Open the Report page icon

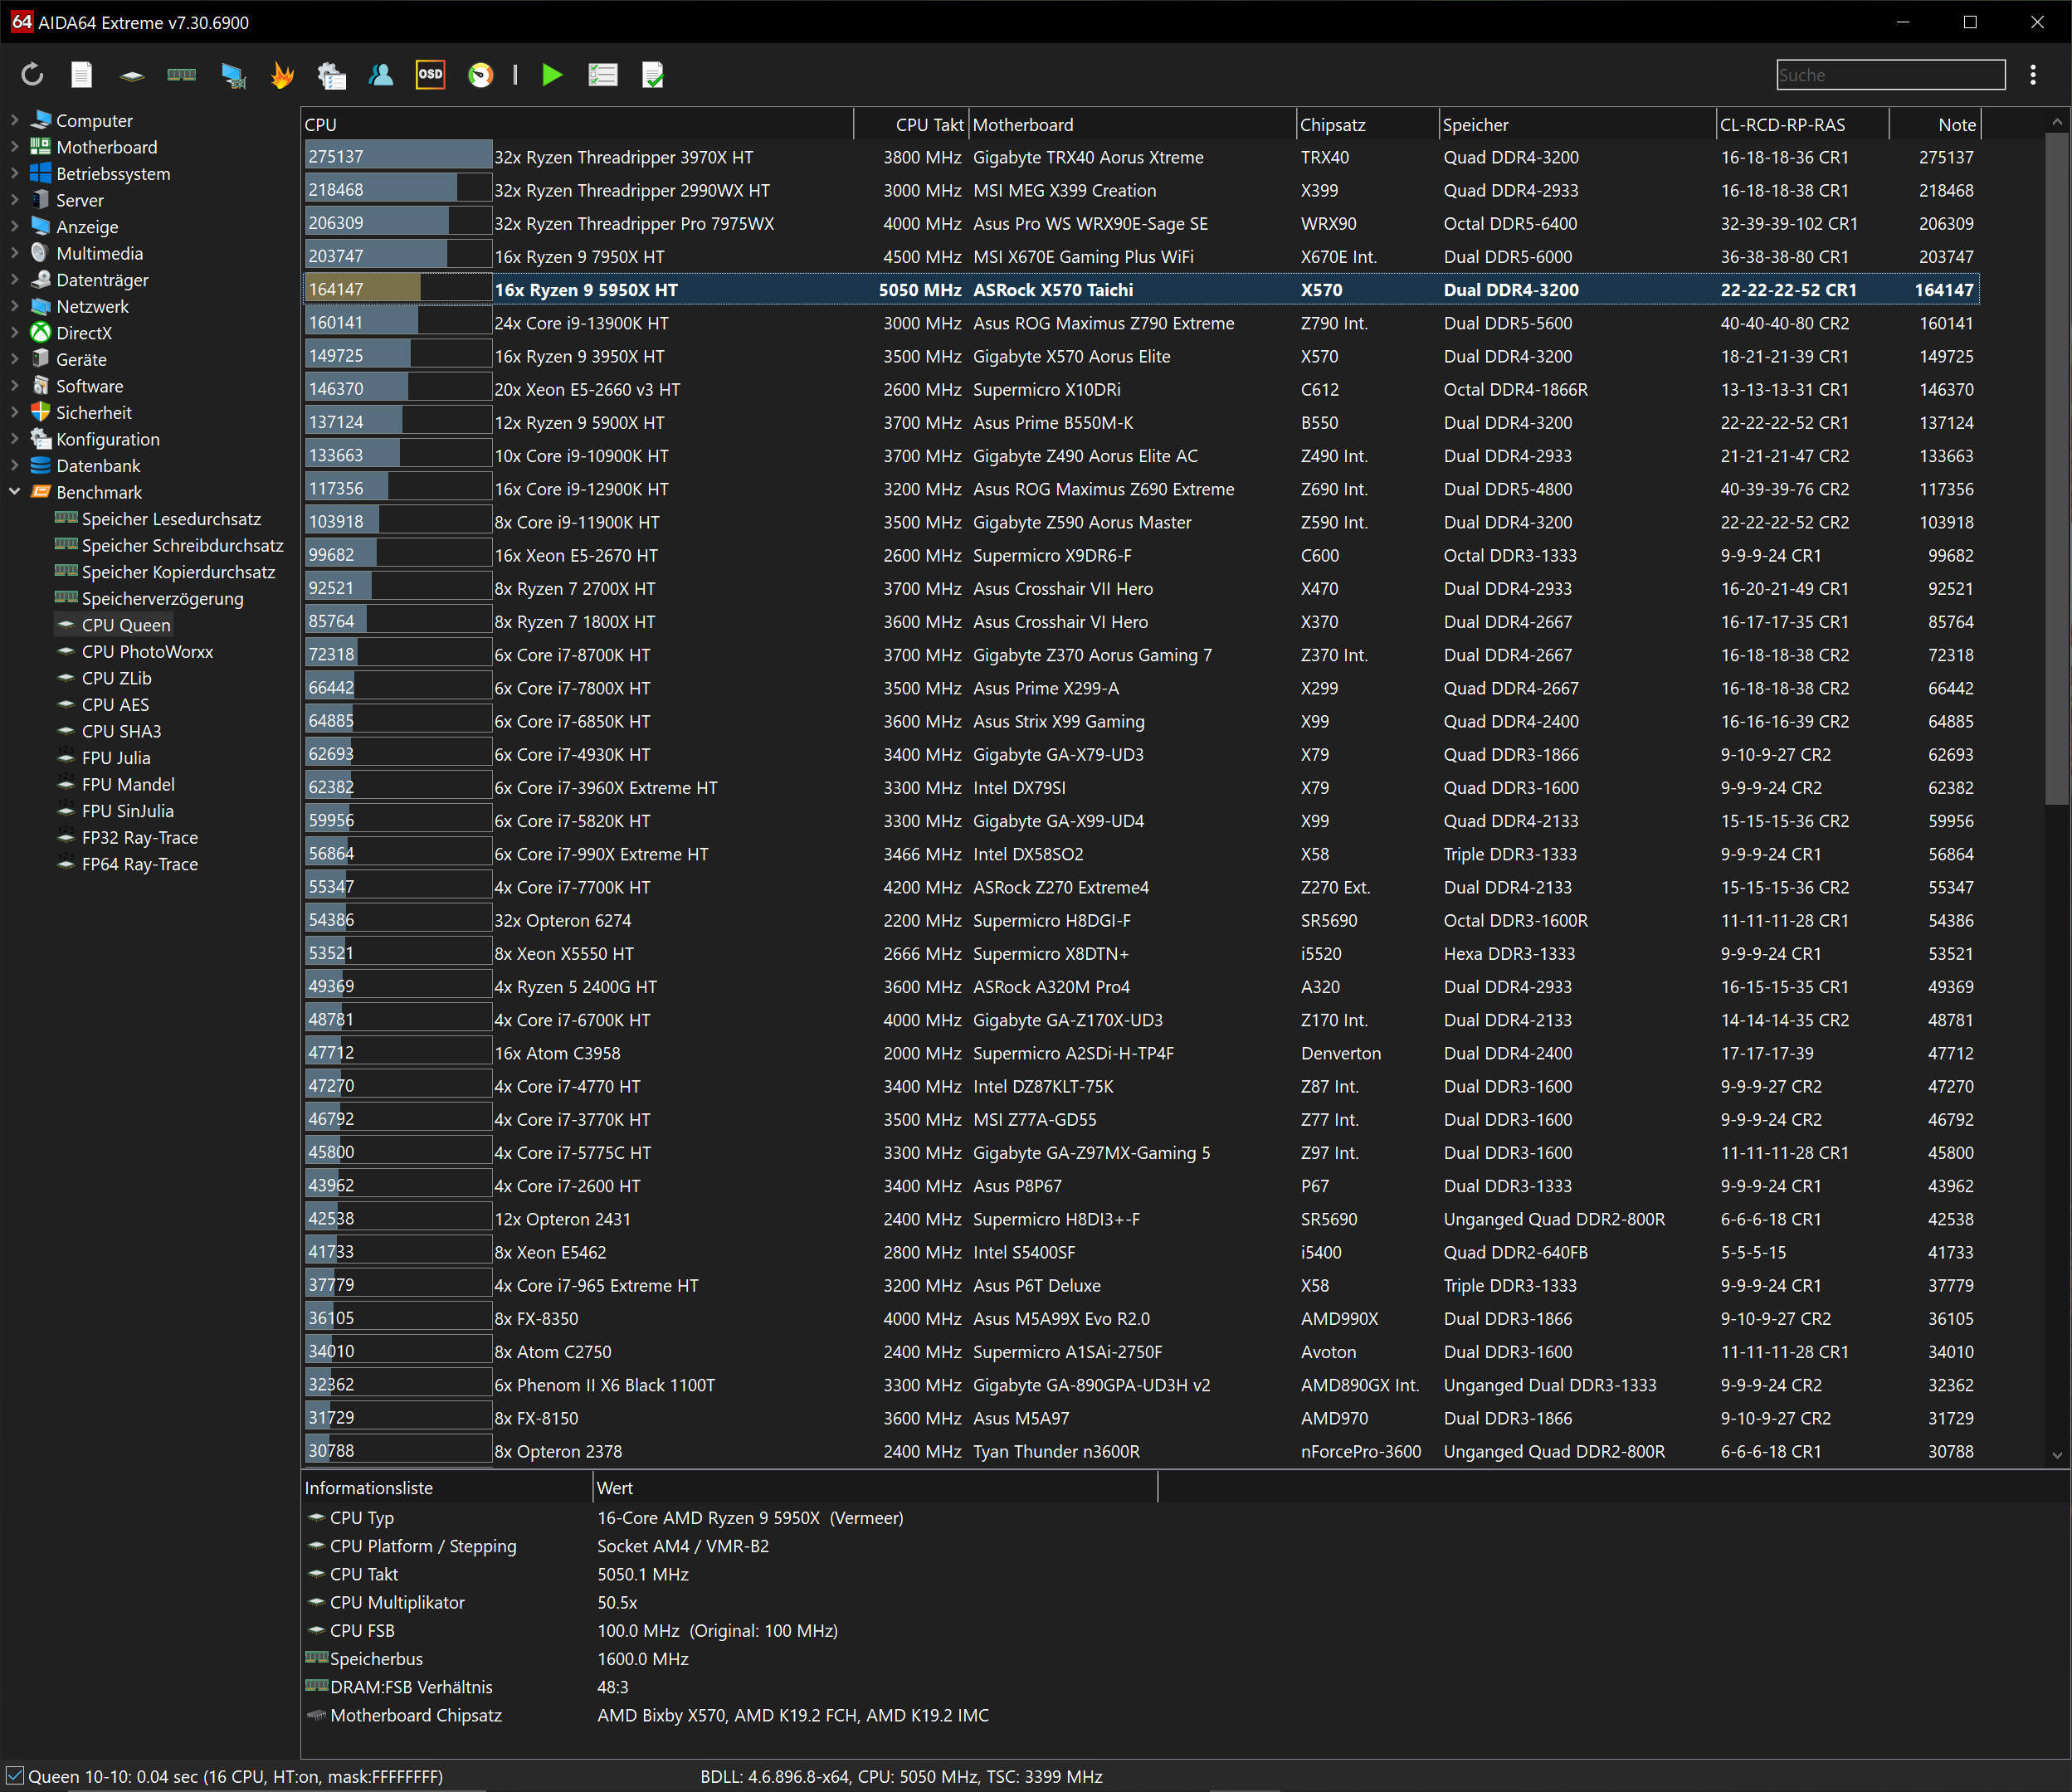pos(82,75)
